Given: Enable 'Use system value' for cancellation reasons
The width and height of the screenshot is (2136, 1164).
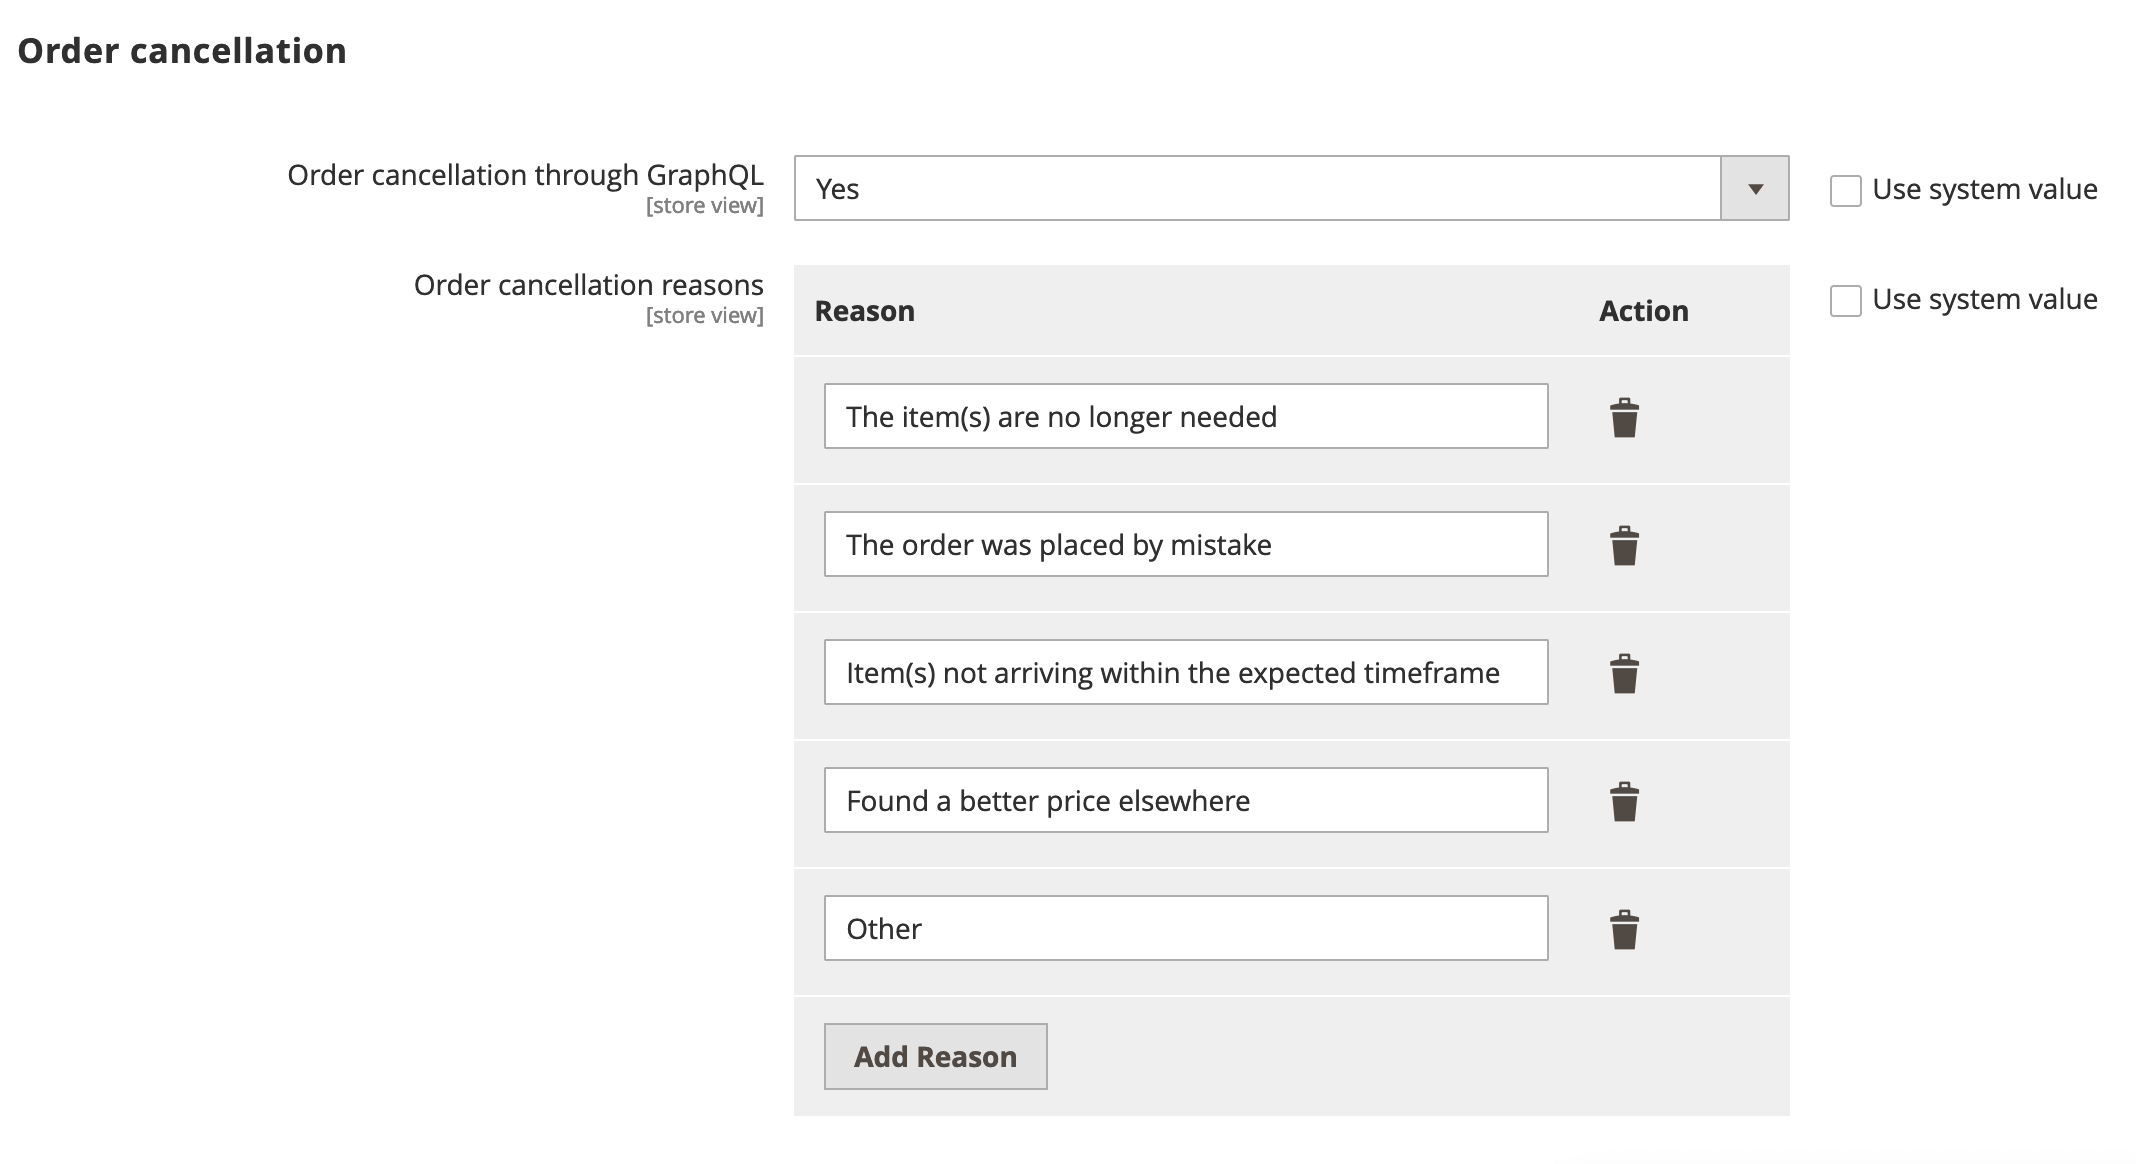Looking at the screenshot, I should click(x=1845, y=300).
